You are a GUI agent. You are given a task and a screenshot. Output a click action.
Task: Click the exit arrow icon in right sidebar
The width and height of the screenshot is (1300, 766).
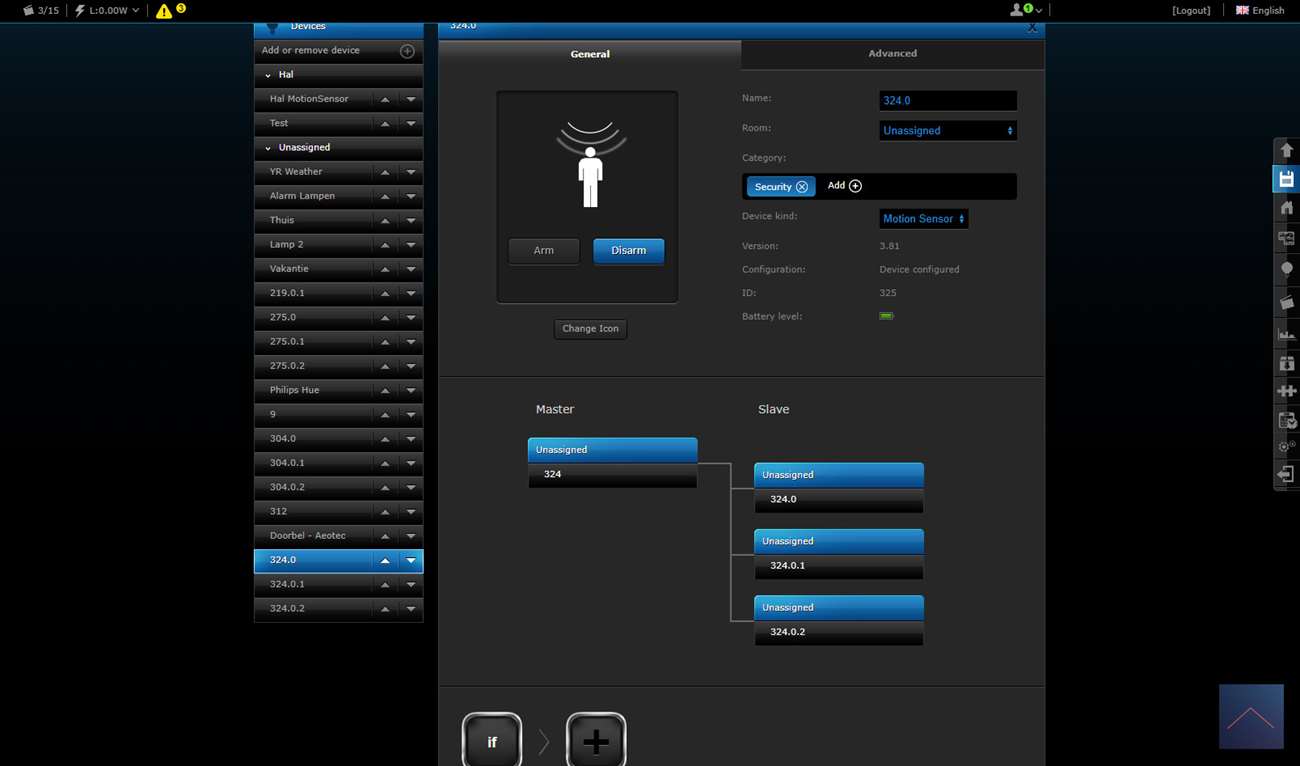pos(1286,474)
